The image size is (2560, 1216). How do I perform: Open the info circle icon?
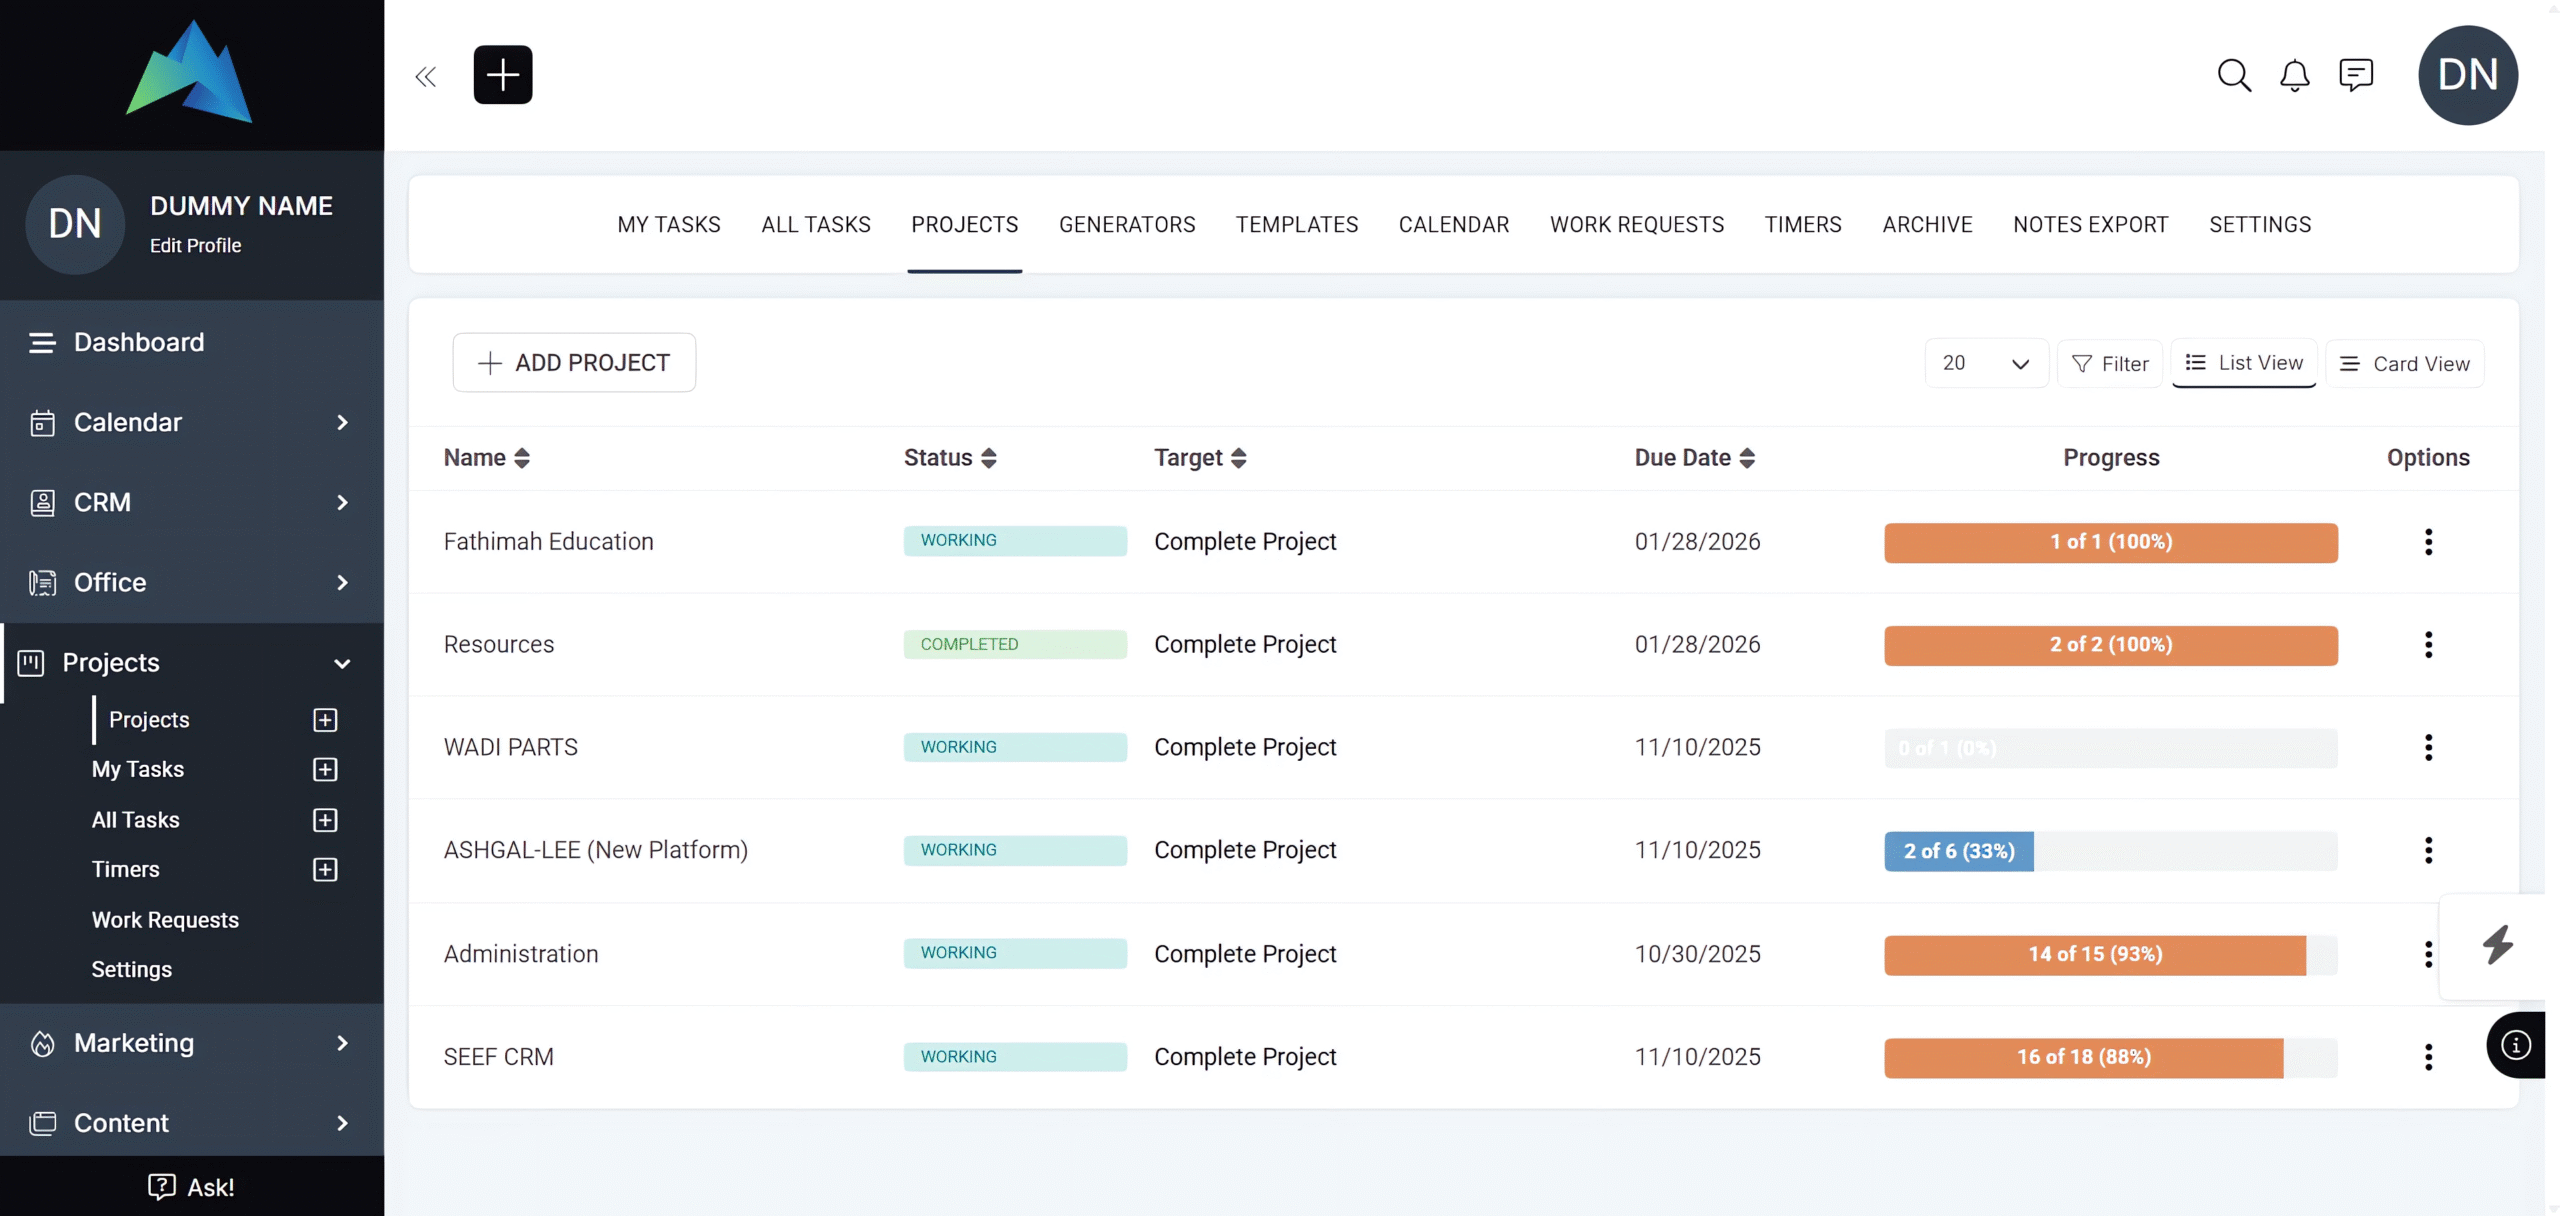pyautogui.click(x=2515, y=1045)
